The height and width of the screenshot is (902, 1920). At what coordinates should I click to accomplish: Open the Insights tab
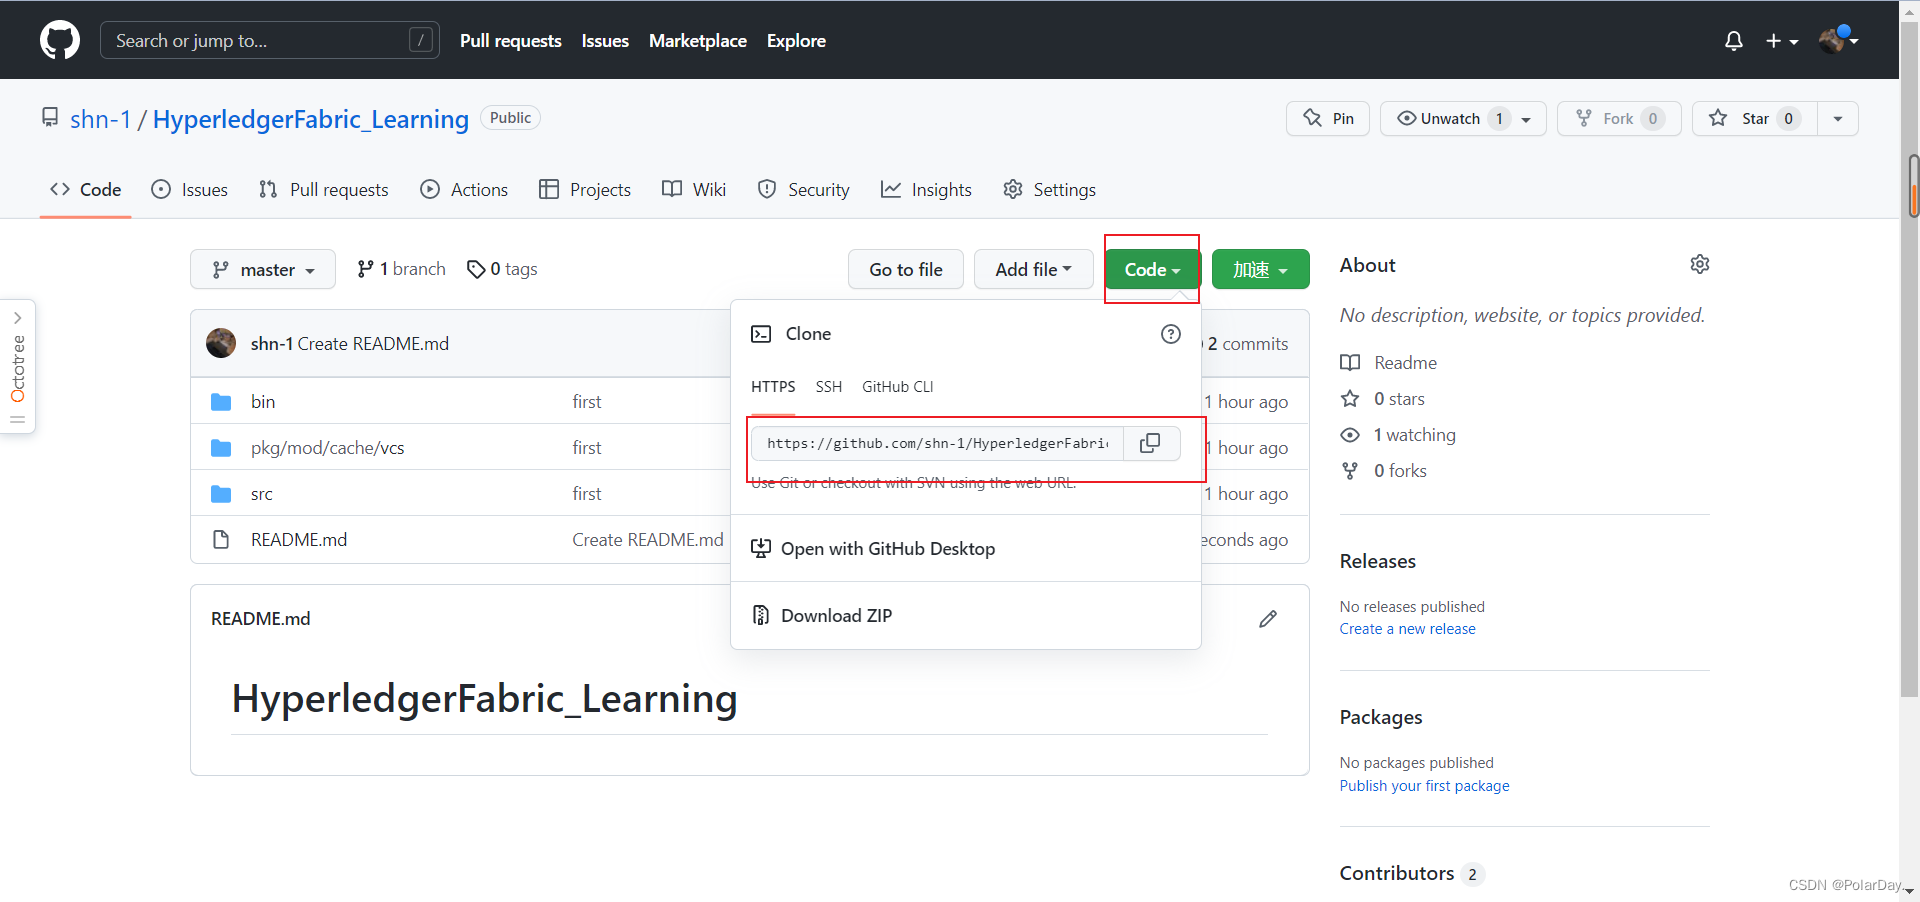pyautogui.click(x=926, y=189)
